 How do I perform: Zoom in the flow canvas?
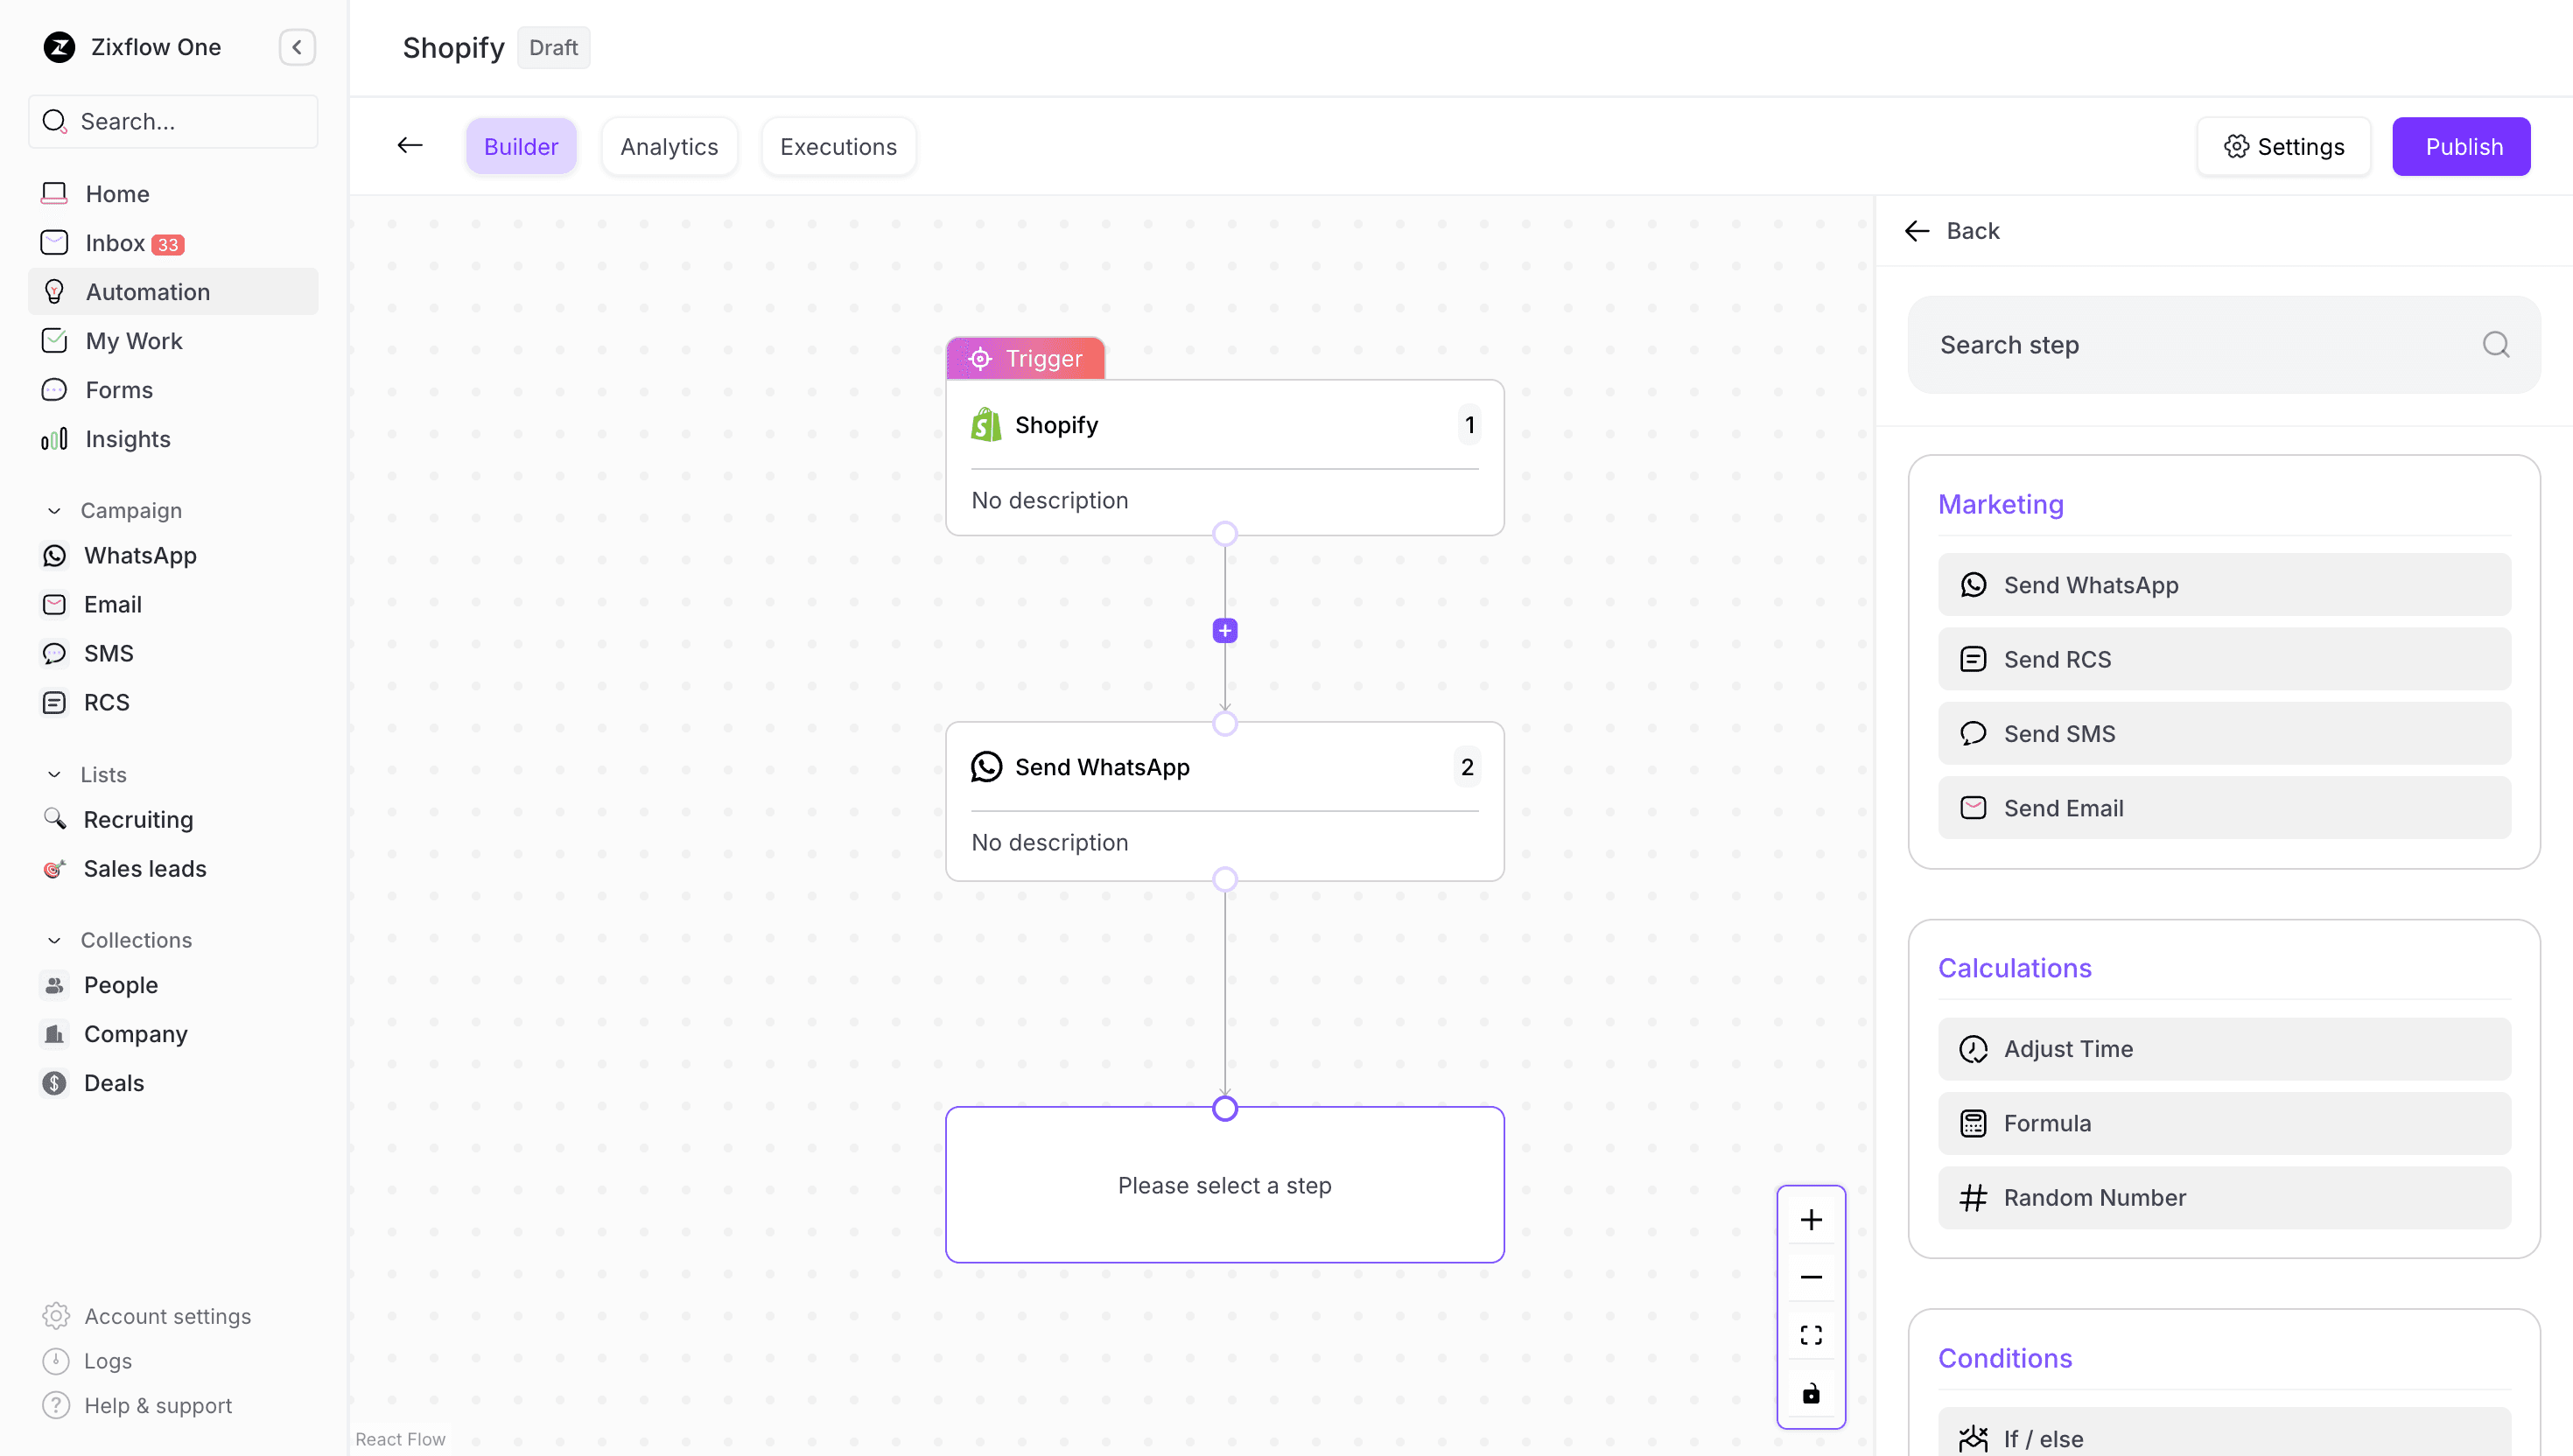tap(1810, 1220)
